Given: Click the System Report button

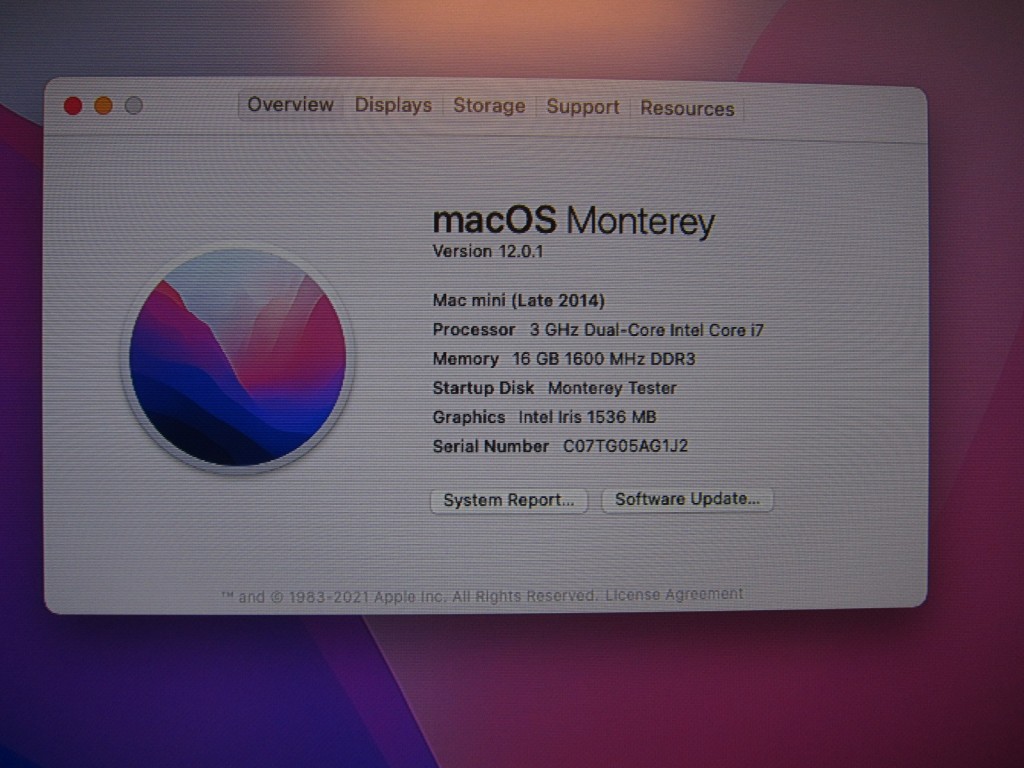Looking at the screenshot, I should pyautogui.click(x=509, y=500).
